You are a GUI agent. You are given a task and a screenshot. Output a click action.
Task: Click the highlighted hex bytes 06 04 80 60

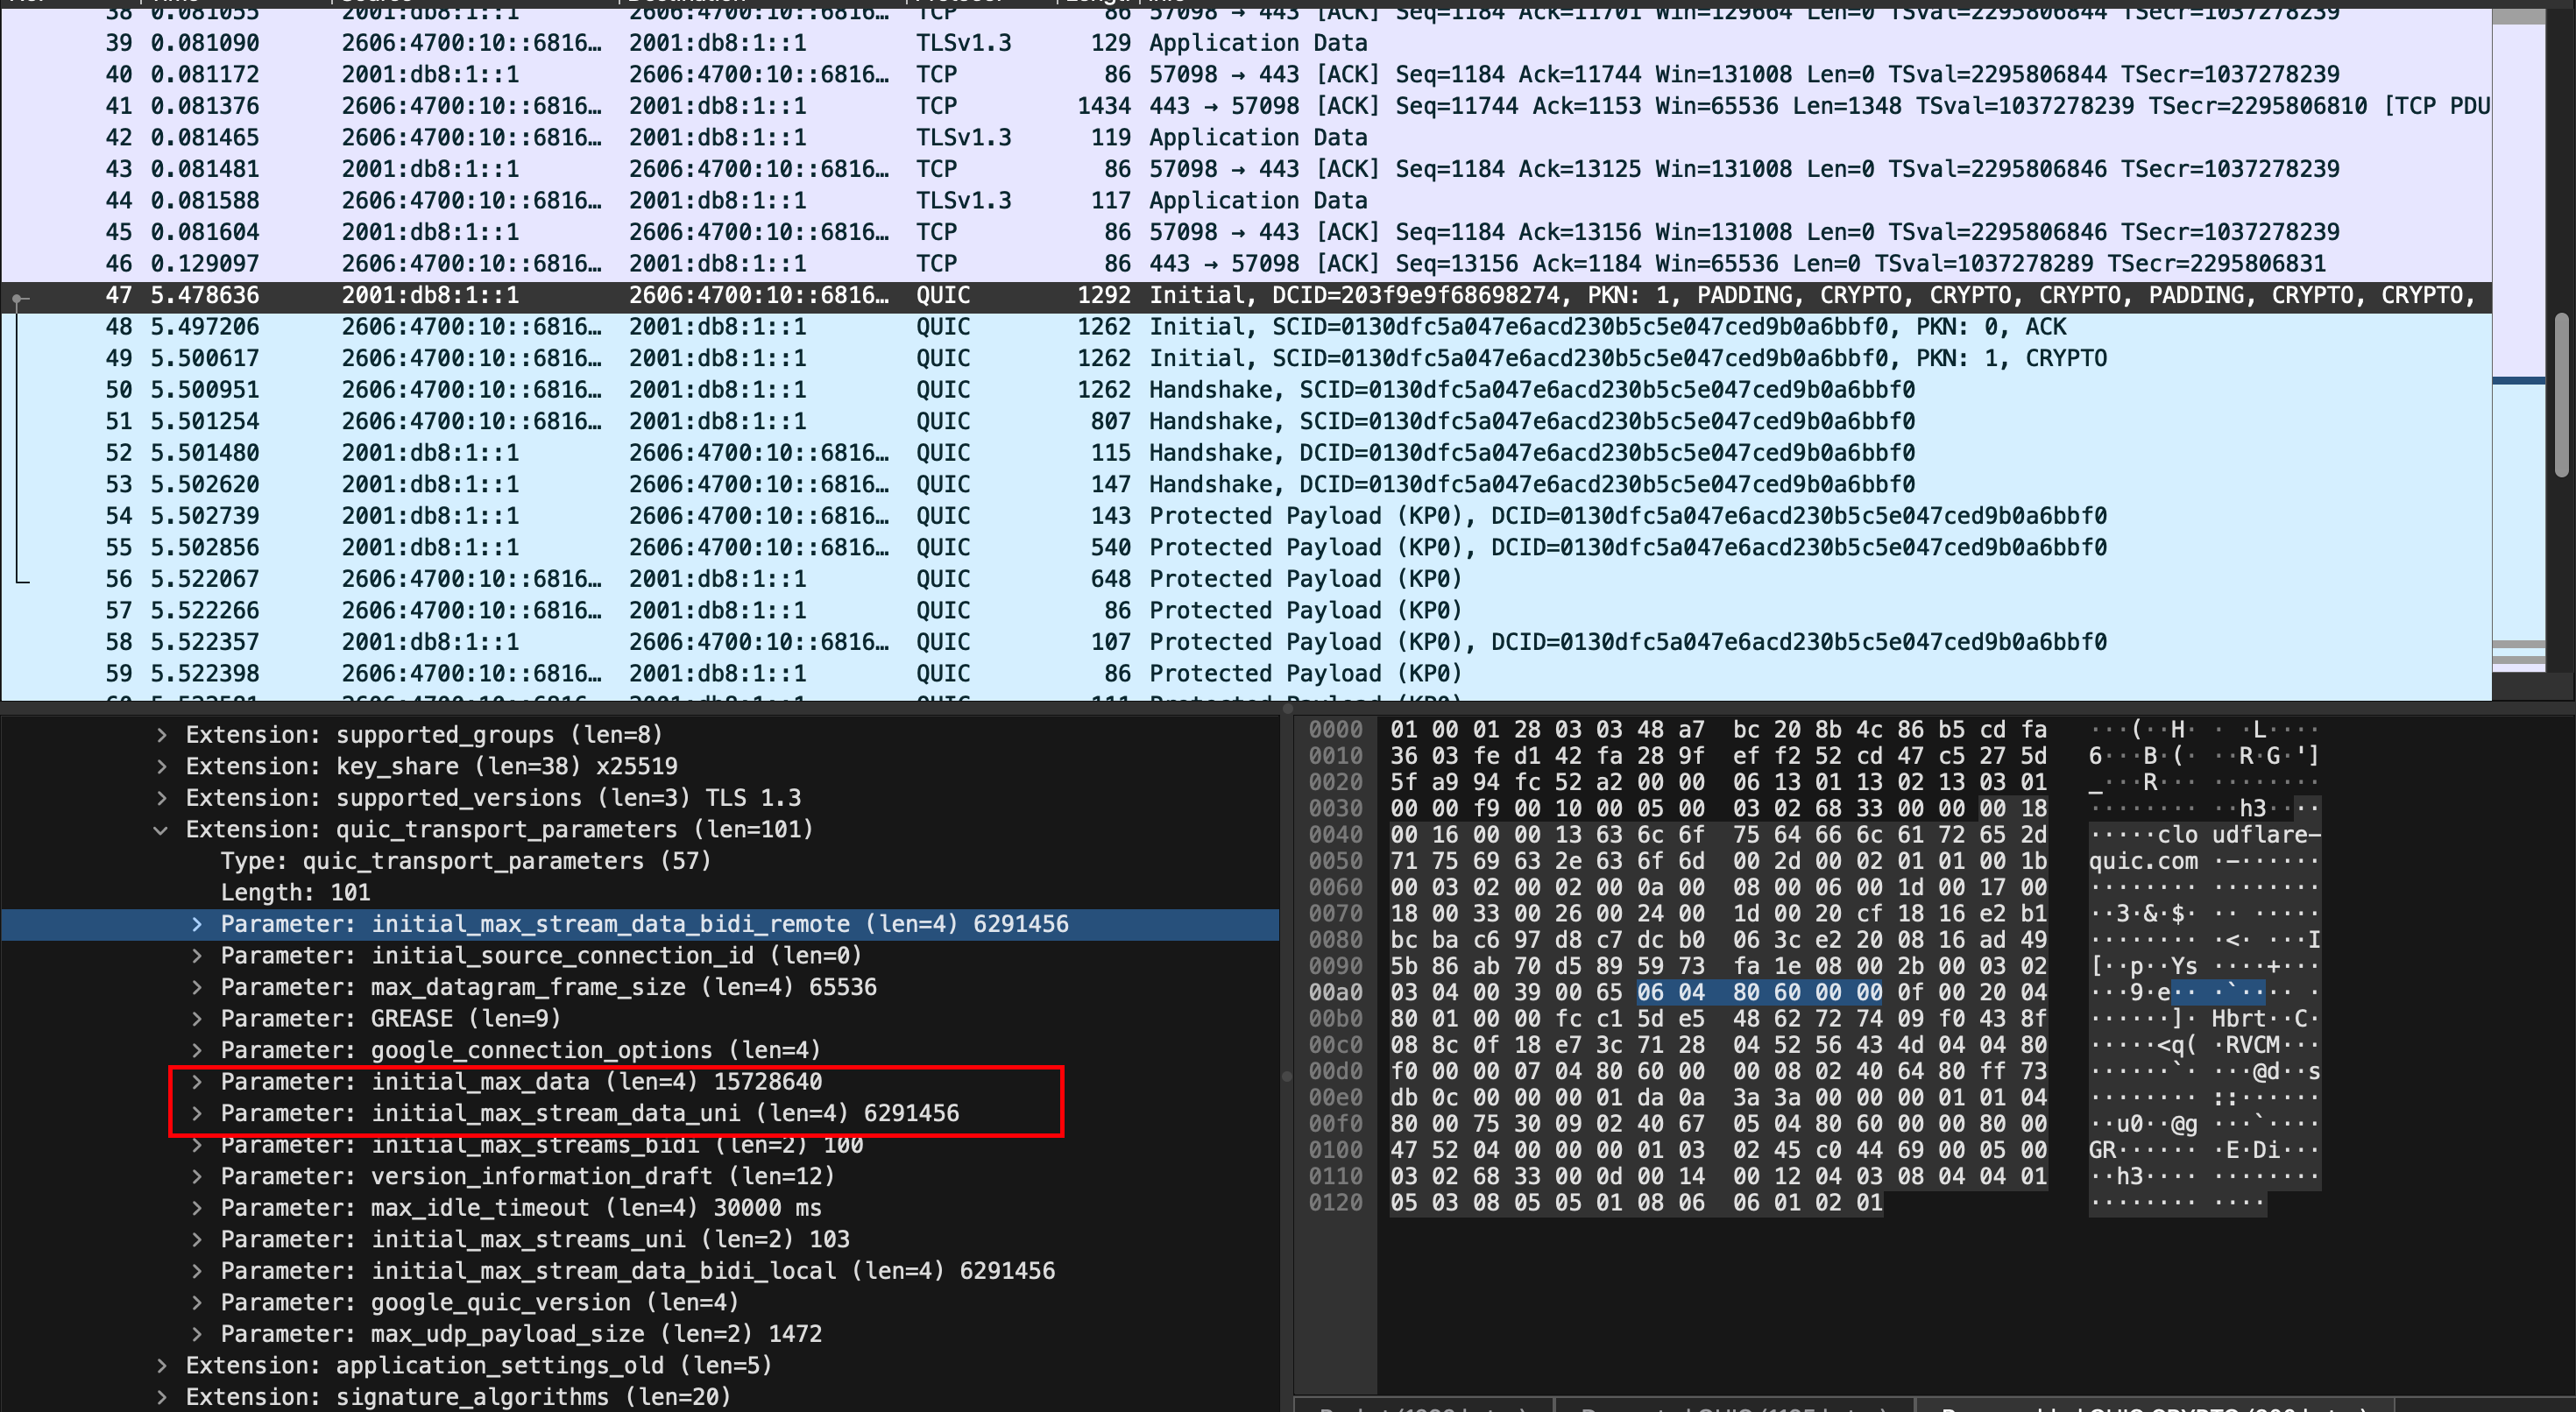coord(1760,992)
